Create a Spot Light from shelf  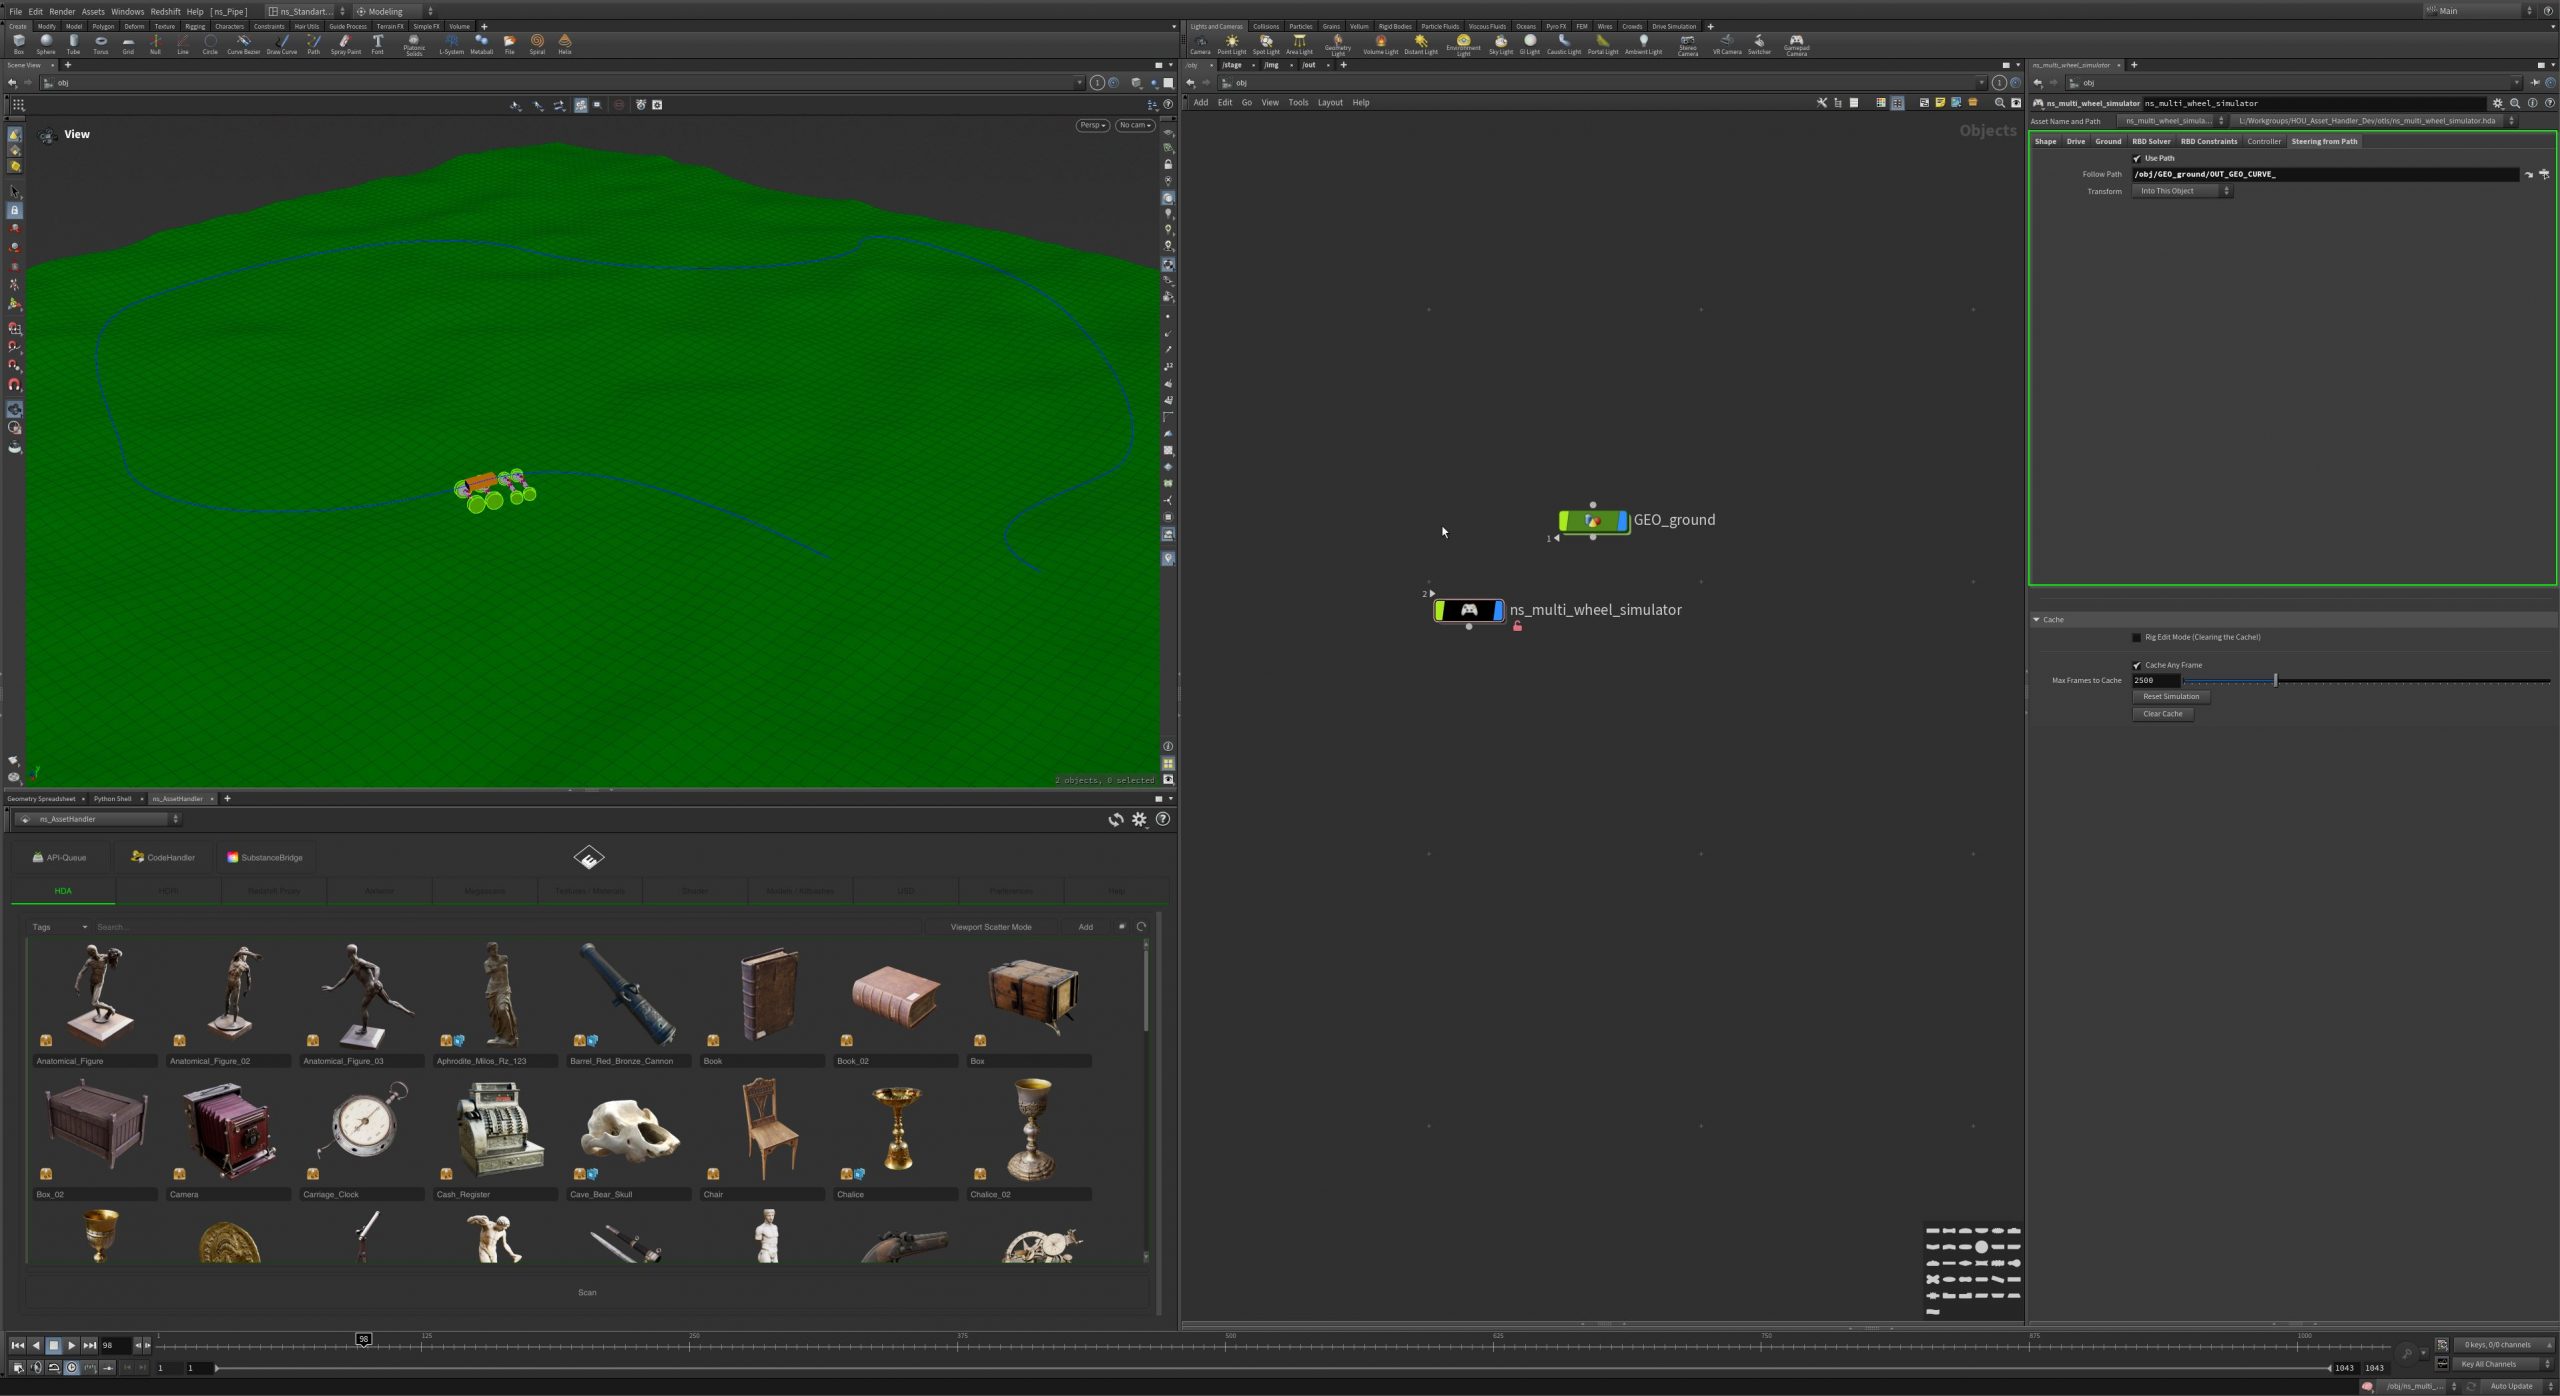(1266, 43)
